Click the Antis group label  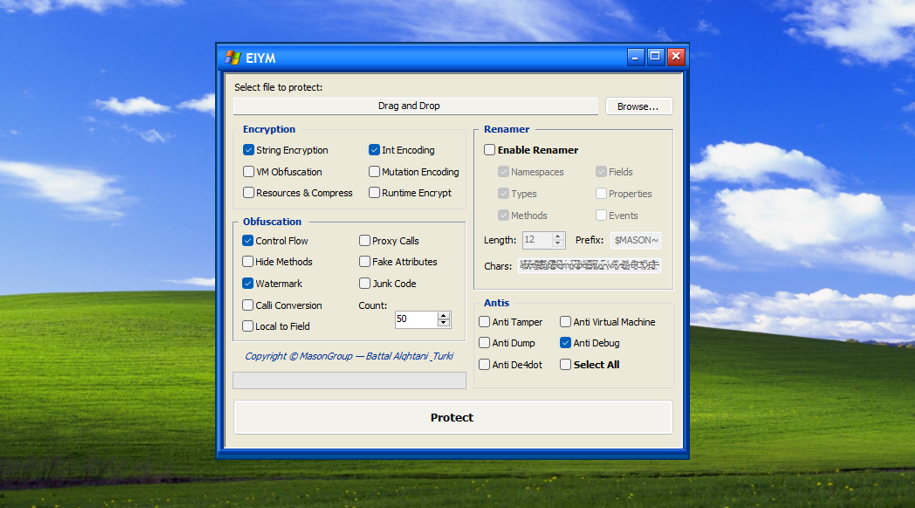(497, 303)
